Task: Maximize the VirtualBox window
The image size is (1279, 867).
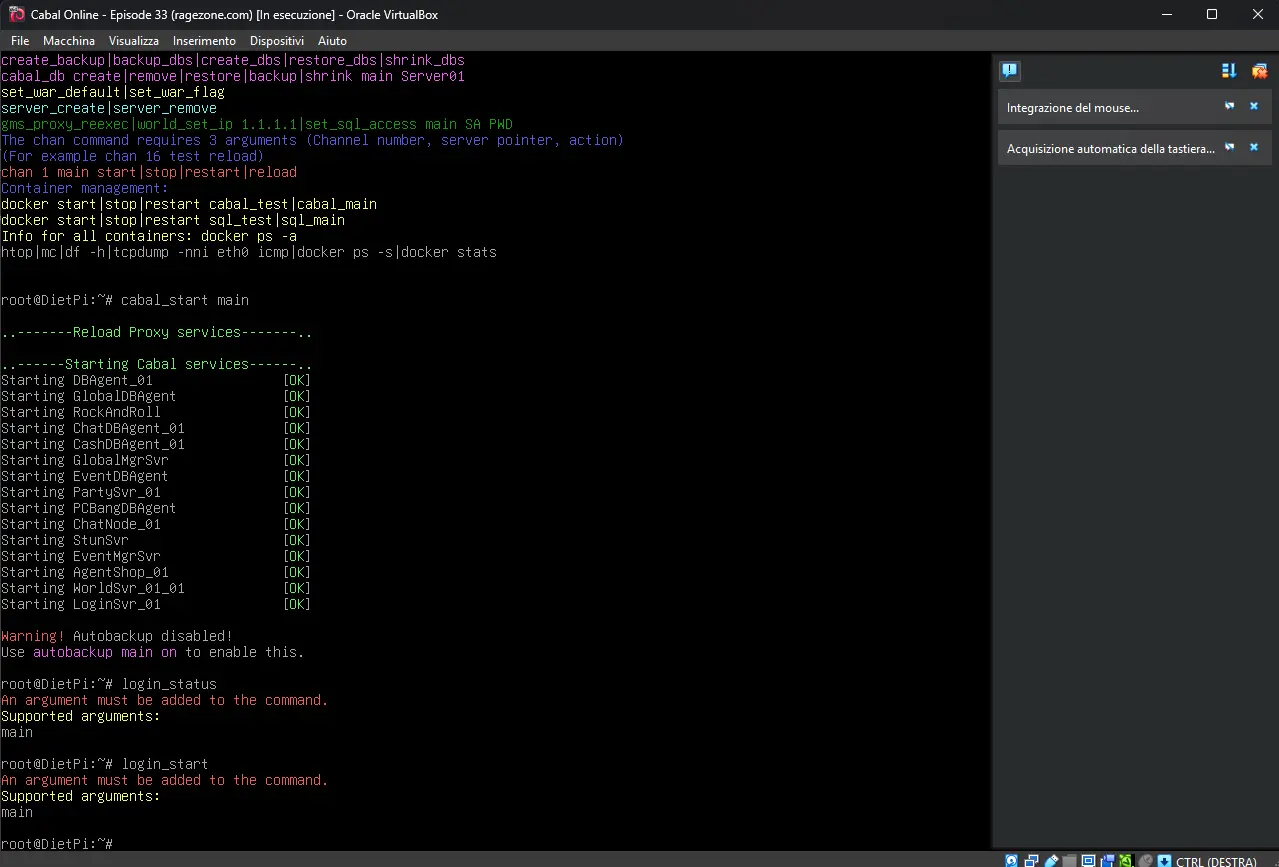Action: pyautogui.click(x=1211, y=14)
